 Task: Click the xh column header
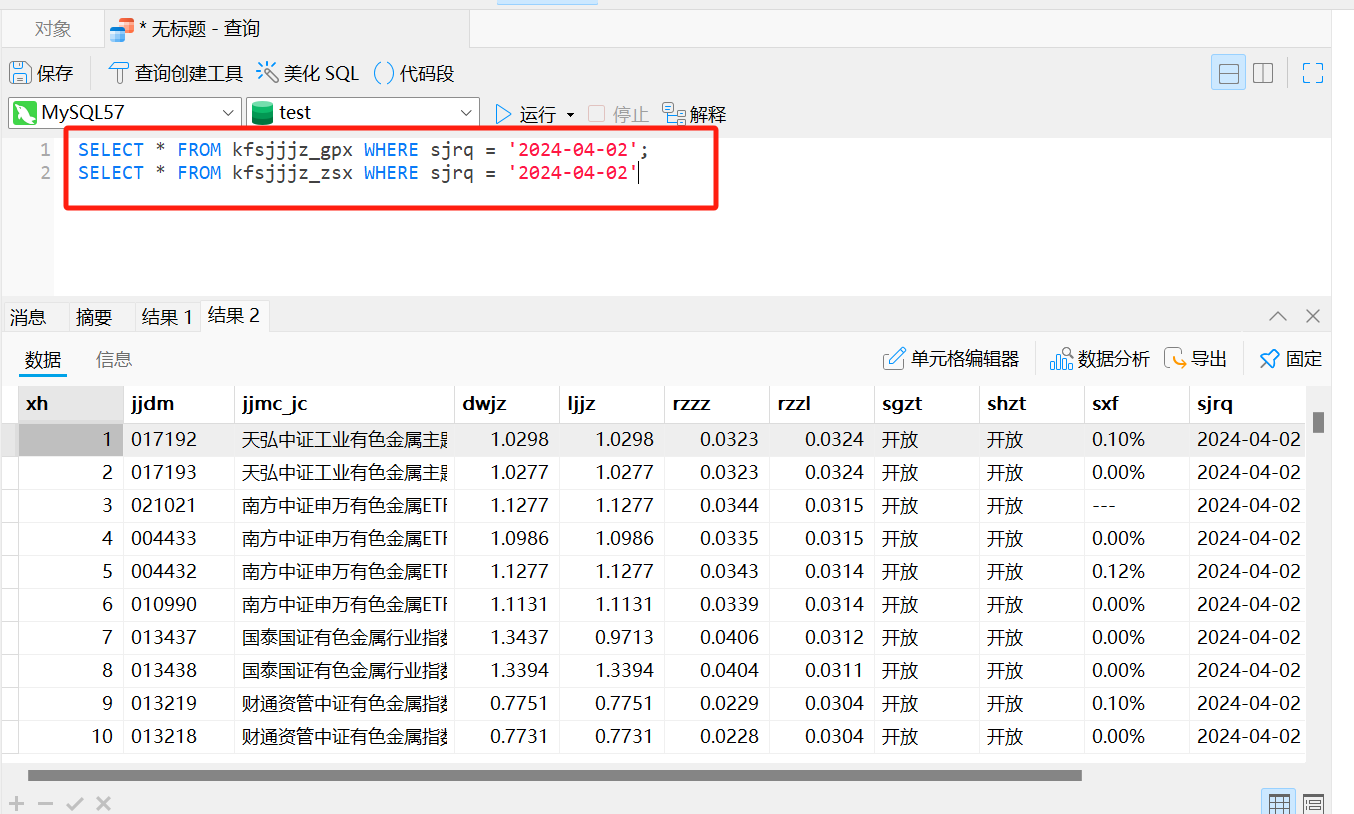coord(71,404)
